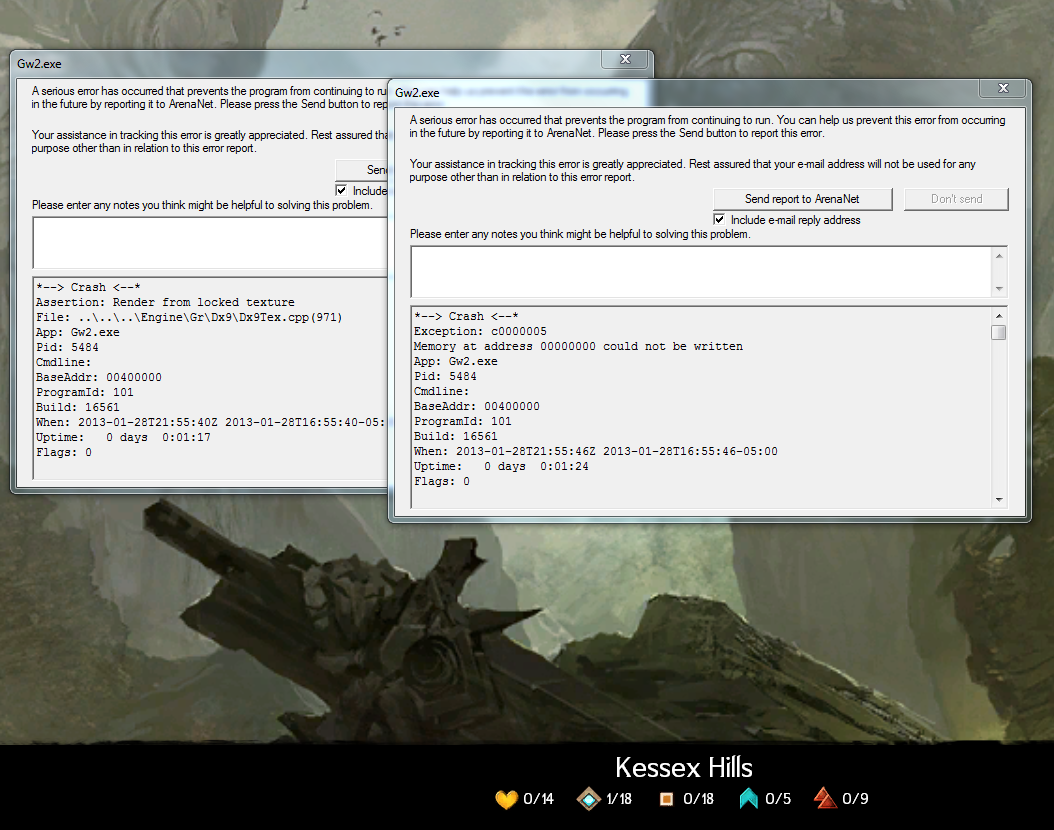The height and width of the screenshot is (830, 1054).
Task: Click 'Exception: c0000005' line in crash log
Action: point(480,331)
